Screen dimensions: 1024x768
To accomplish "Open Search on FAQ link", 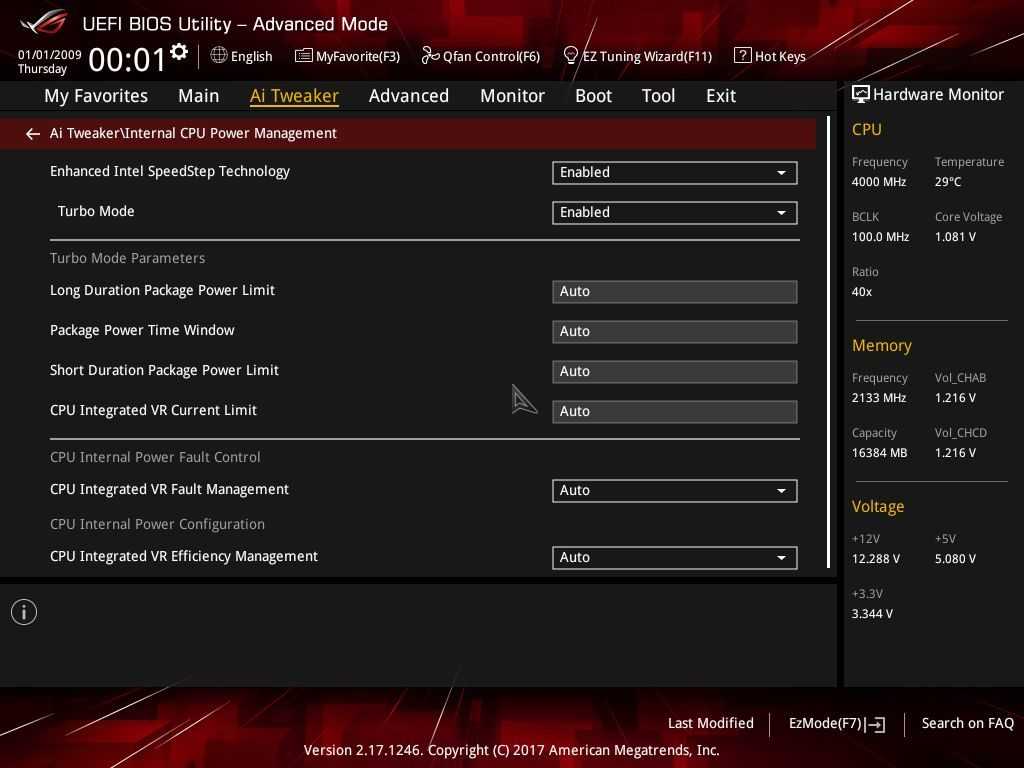I will 967,723.
